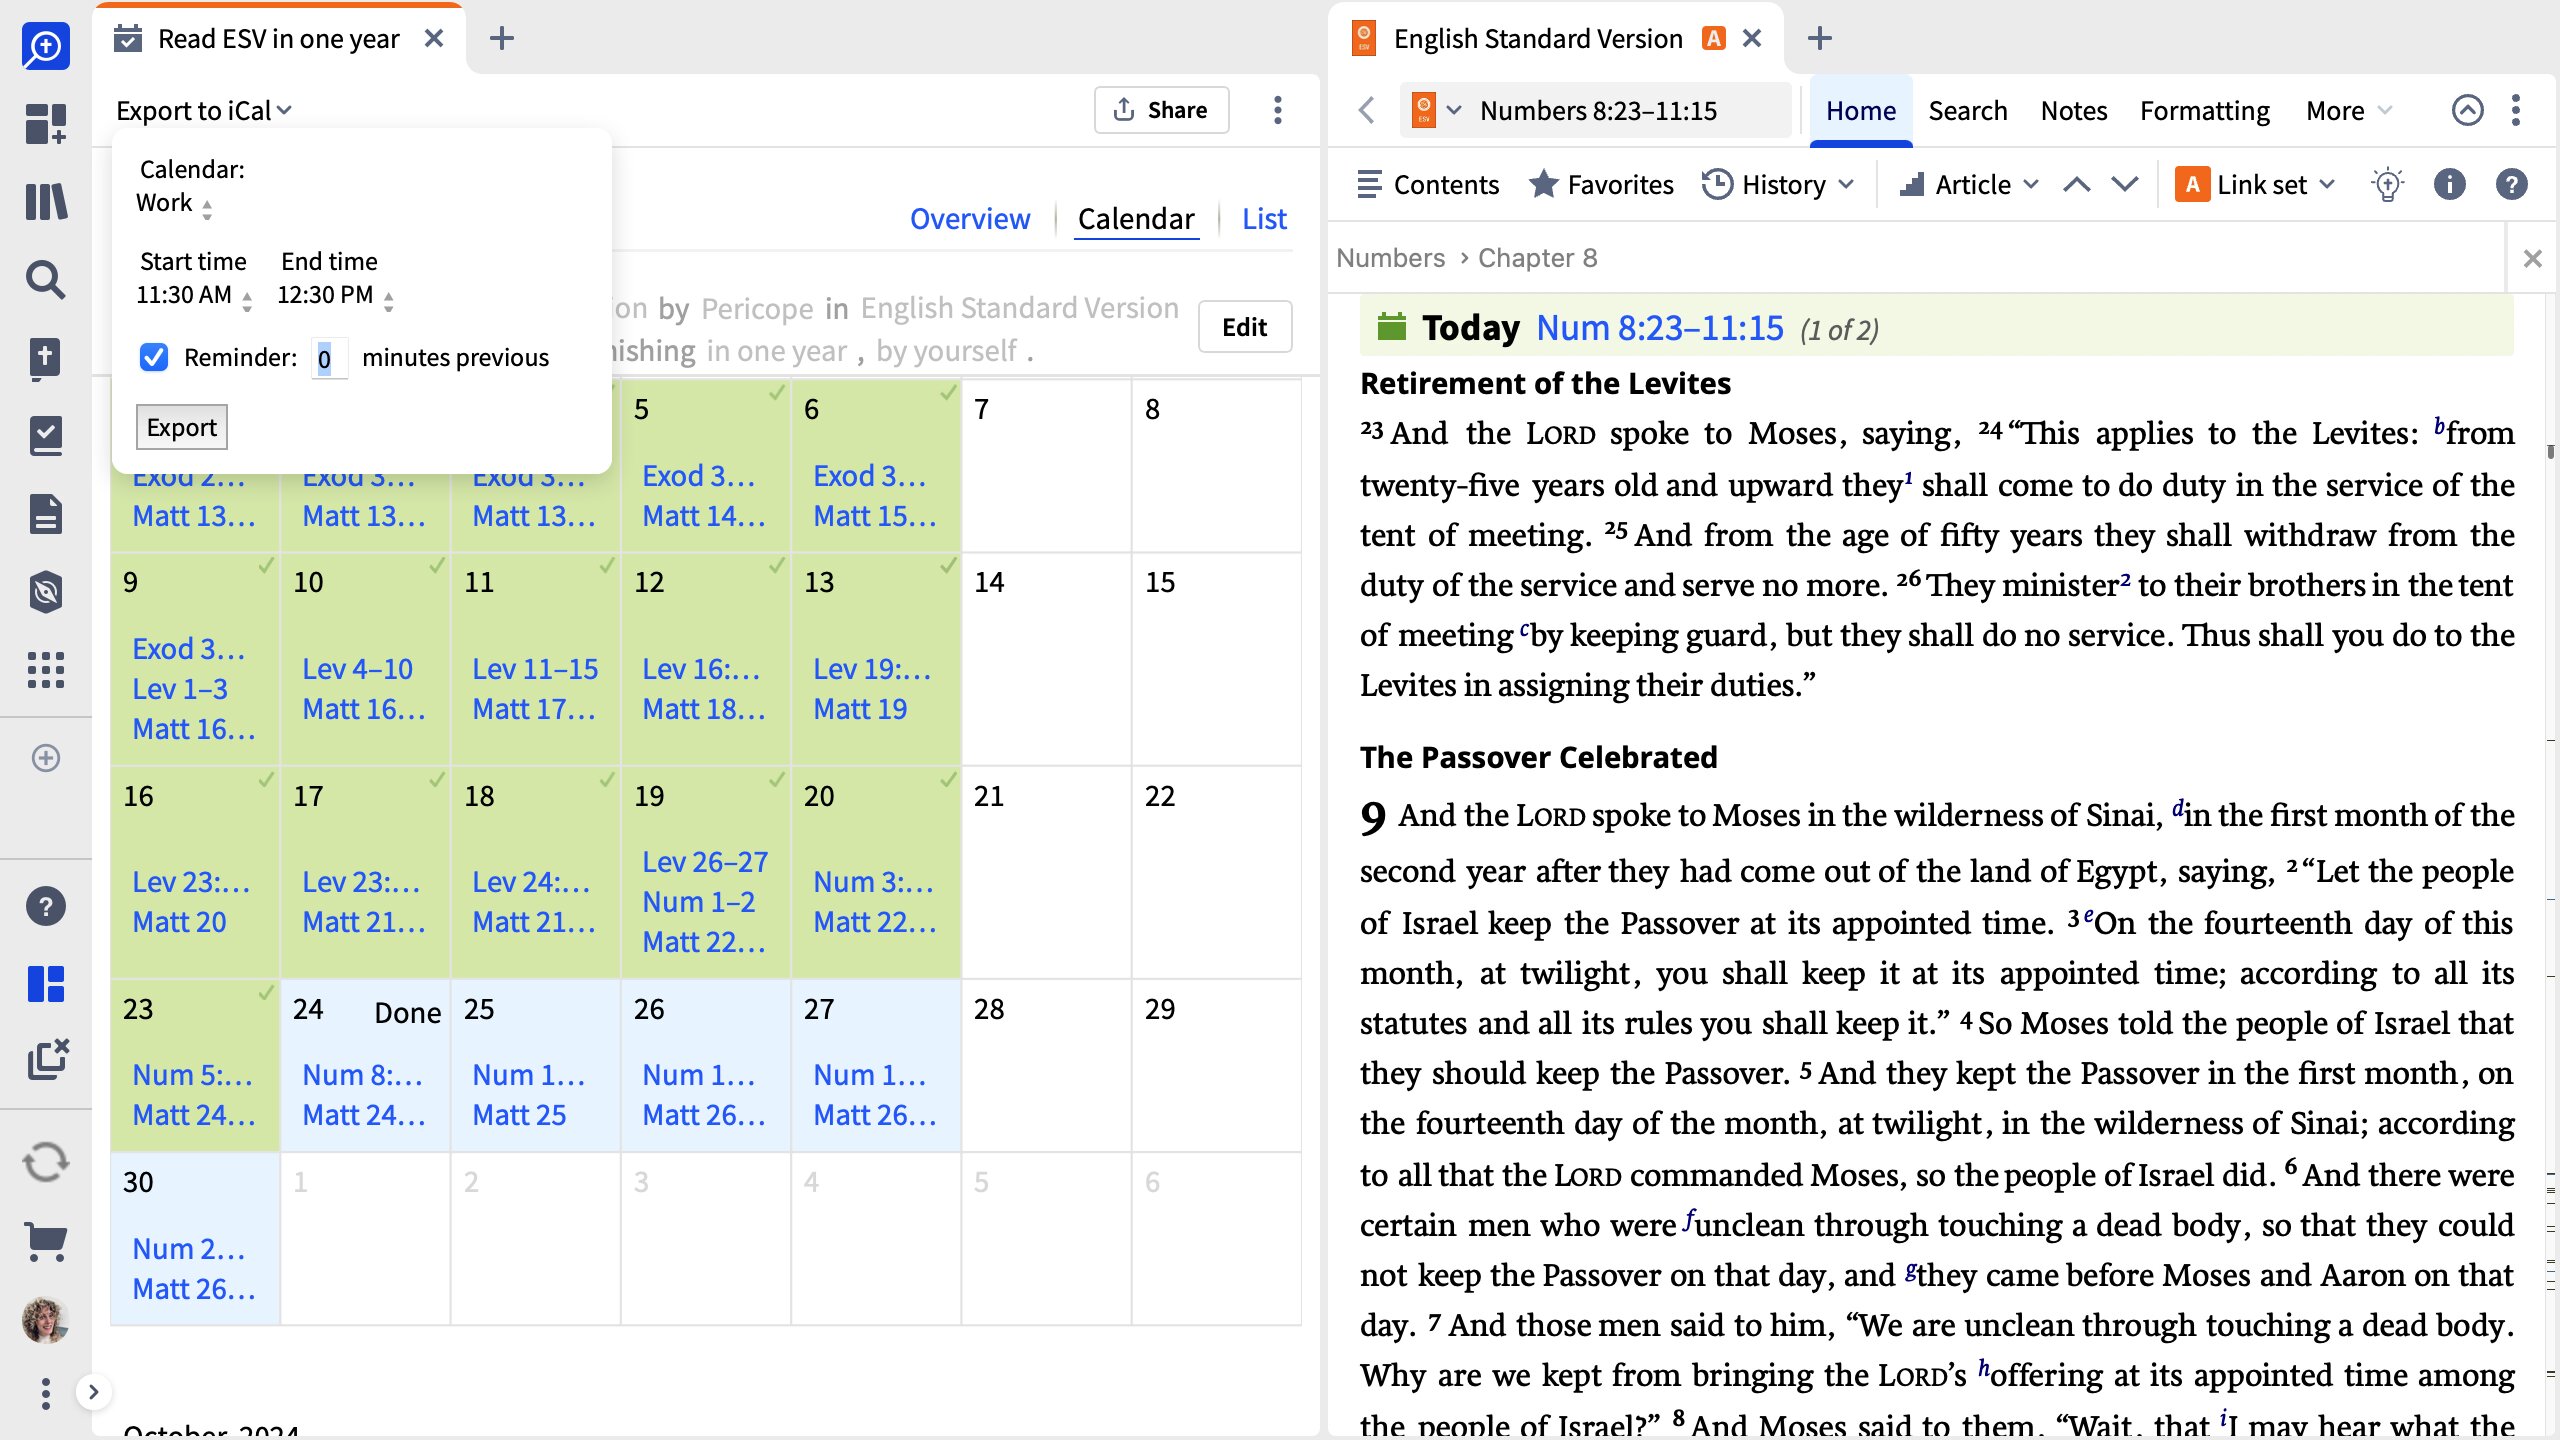Open the dashboard add-panel icon in sidebar
This screenshot has height=1440, width=2560.
[45, 124]
